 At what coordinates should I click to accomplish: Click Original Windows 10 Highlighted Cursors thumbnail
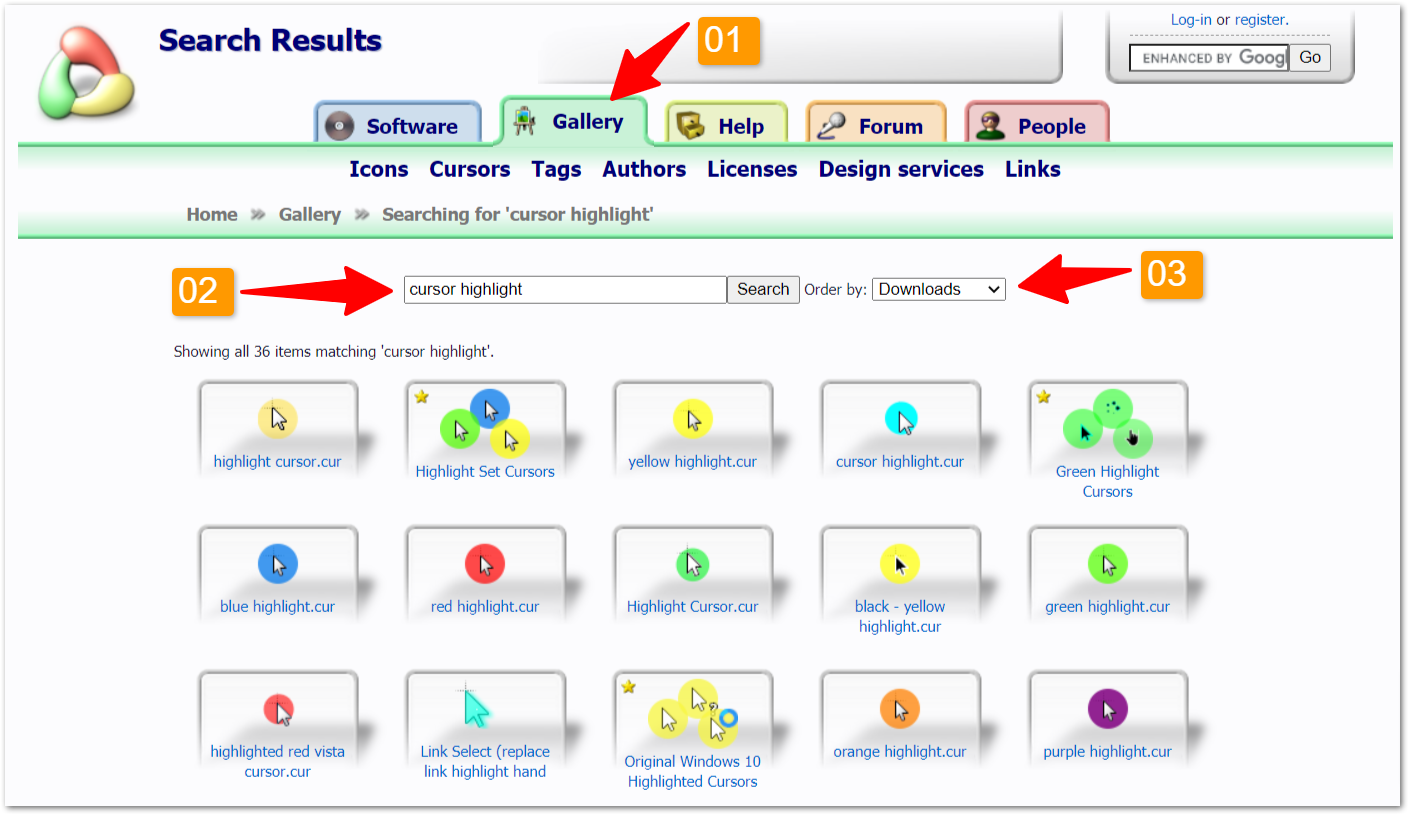[693, 713]
